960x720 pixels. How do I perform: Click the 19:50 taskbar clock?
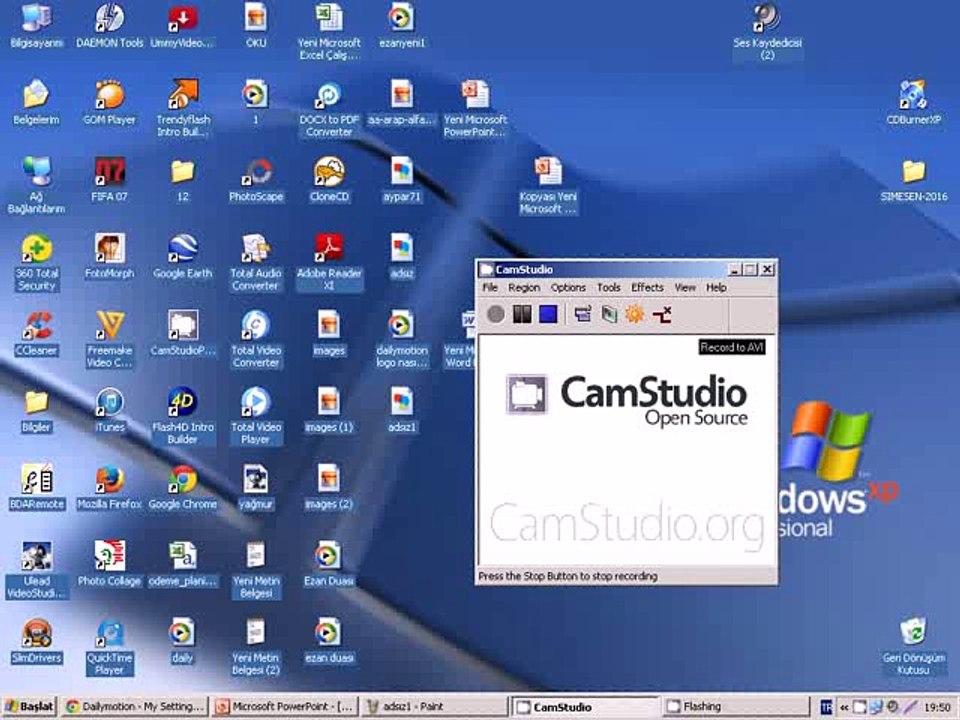[937, 707]
